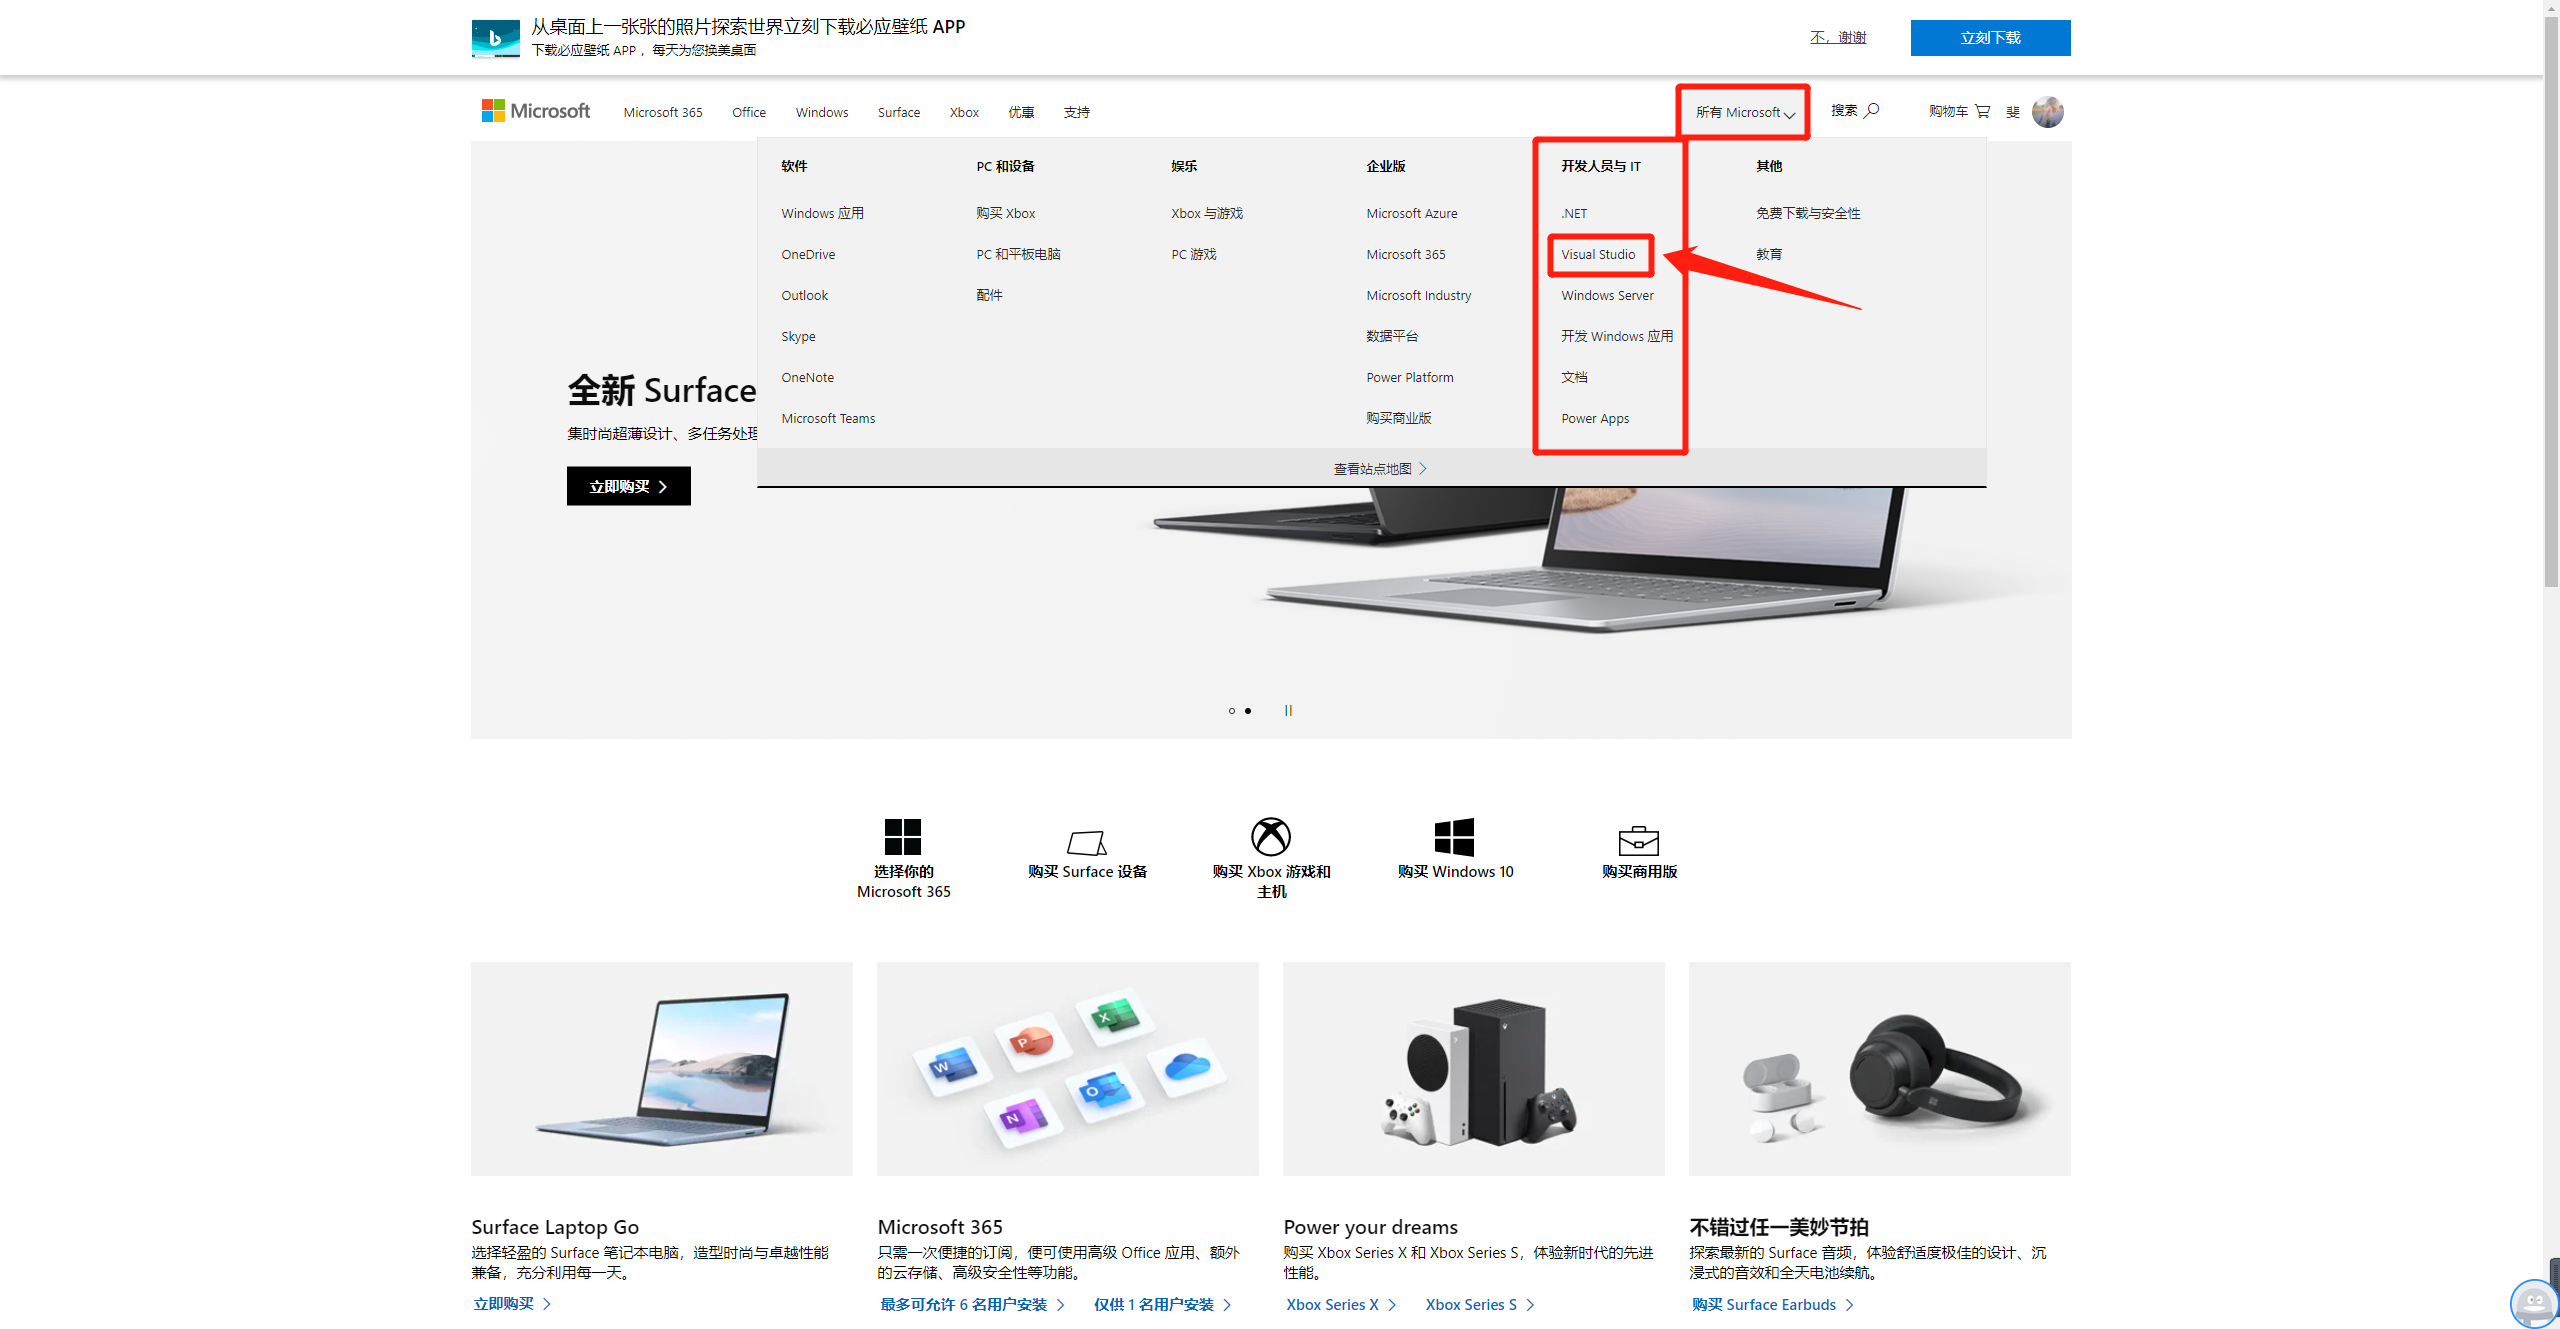
Task: Click the Microsoft logo
Action: pyautogui.click(x=535, y=111)
